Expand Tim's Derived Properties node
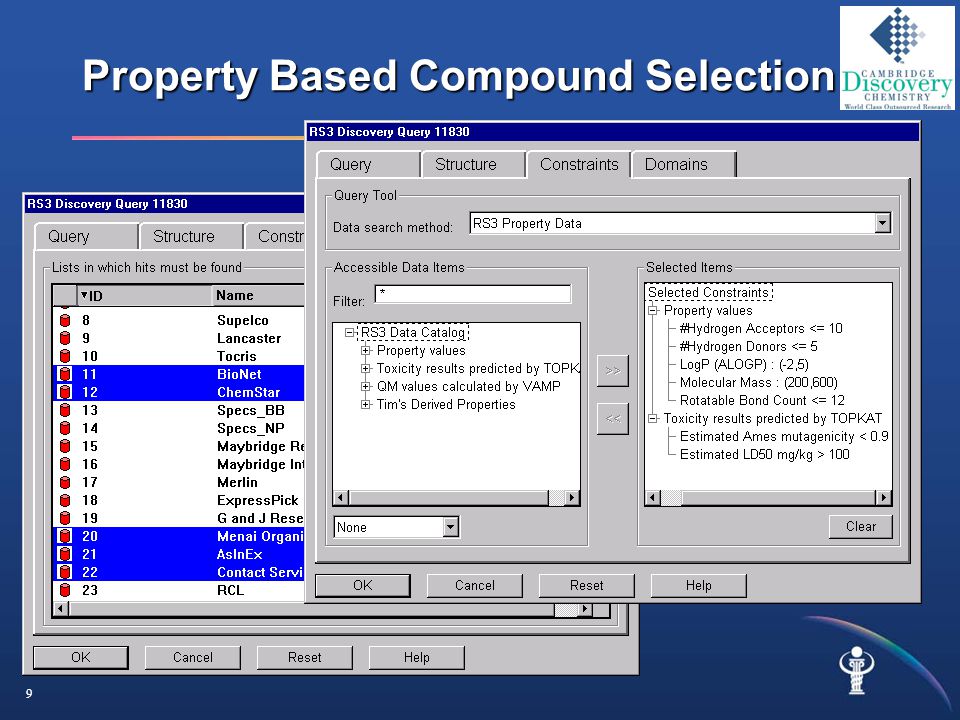The height and width of the screenshot is (720, 960). (x=366, y=405)
